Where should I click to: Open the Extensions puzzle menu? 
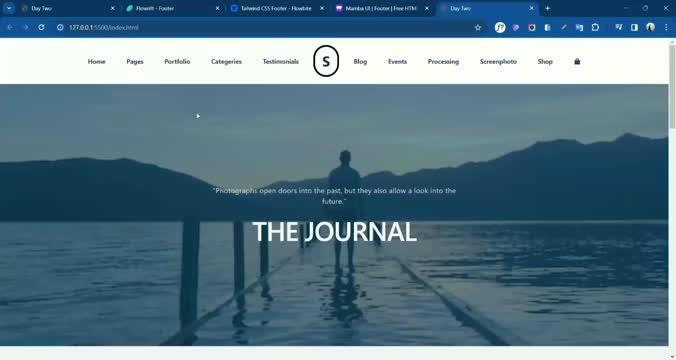click(595, 28)
